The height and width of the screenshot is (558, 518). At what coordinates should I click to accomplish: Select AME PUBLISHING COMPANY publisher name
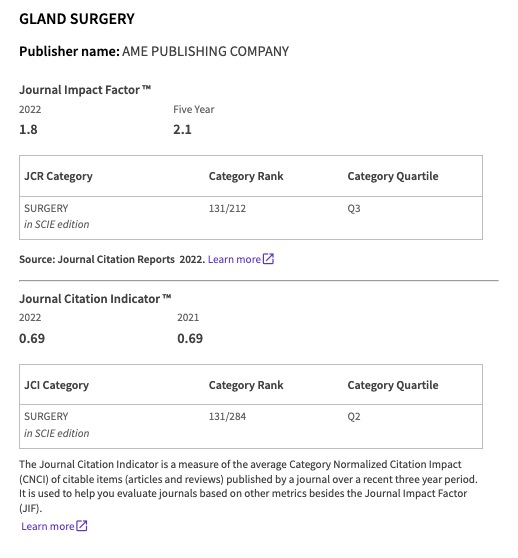[x=206, y=51]
